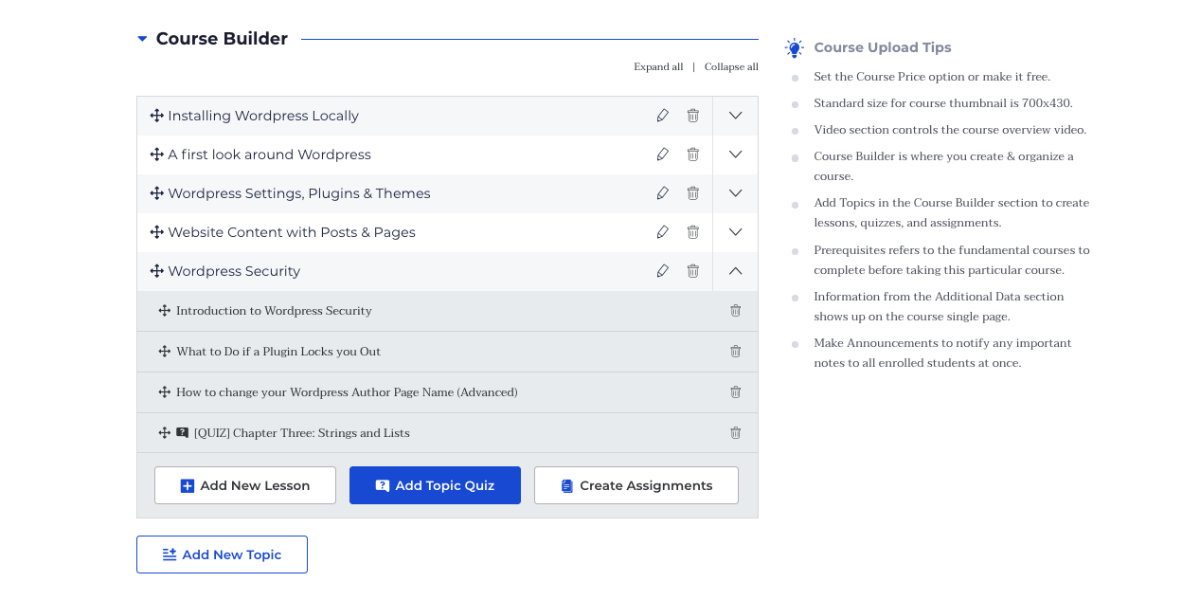Open the [QUIZ] Chapter Three: Strings and Lists title

pos(302,433)
